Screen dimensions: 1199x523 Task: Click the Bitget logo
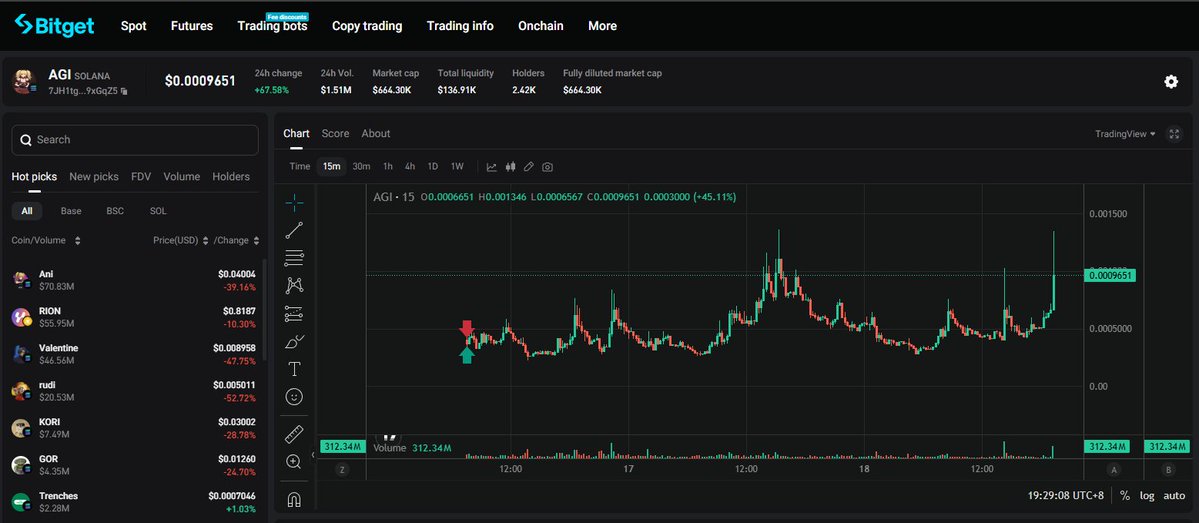tap(54, 25)
